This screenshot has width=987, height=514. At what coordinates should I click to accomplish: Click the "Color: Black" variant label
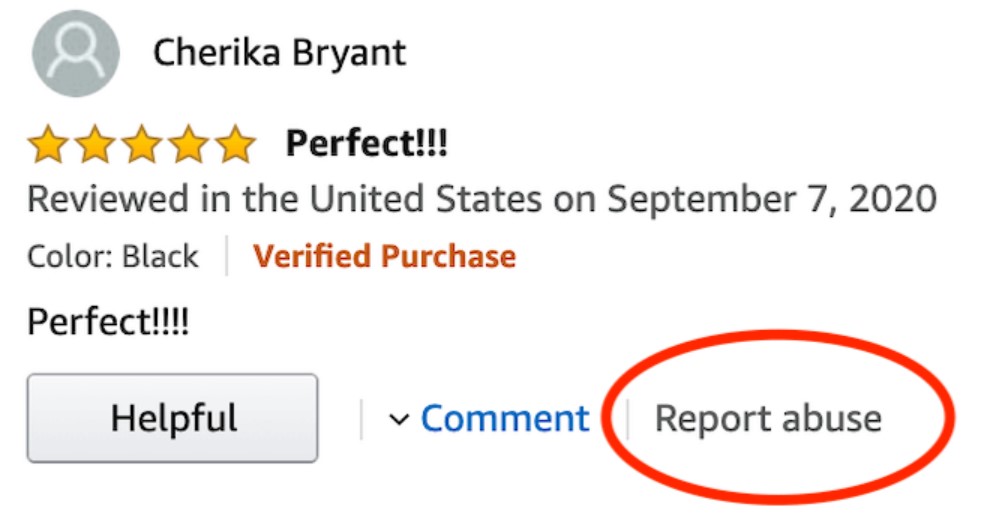coord(113,256)
